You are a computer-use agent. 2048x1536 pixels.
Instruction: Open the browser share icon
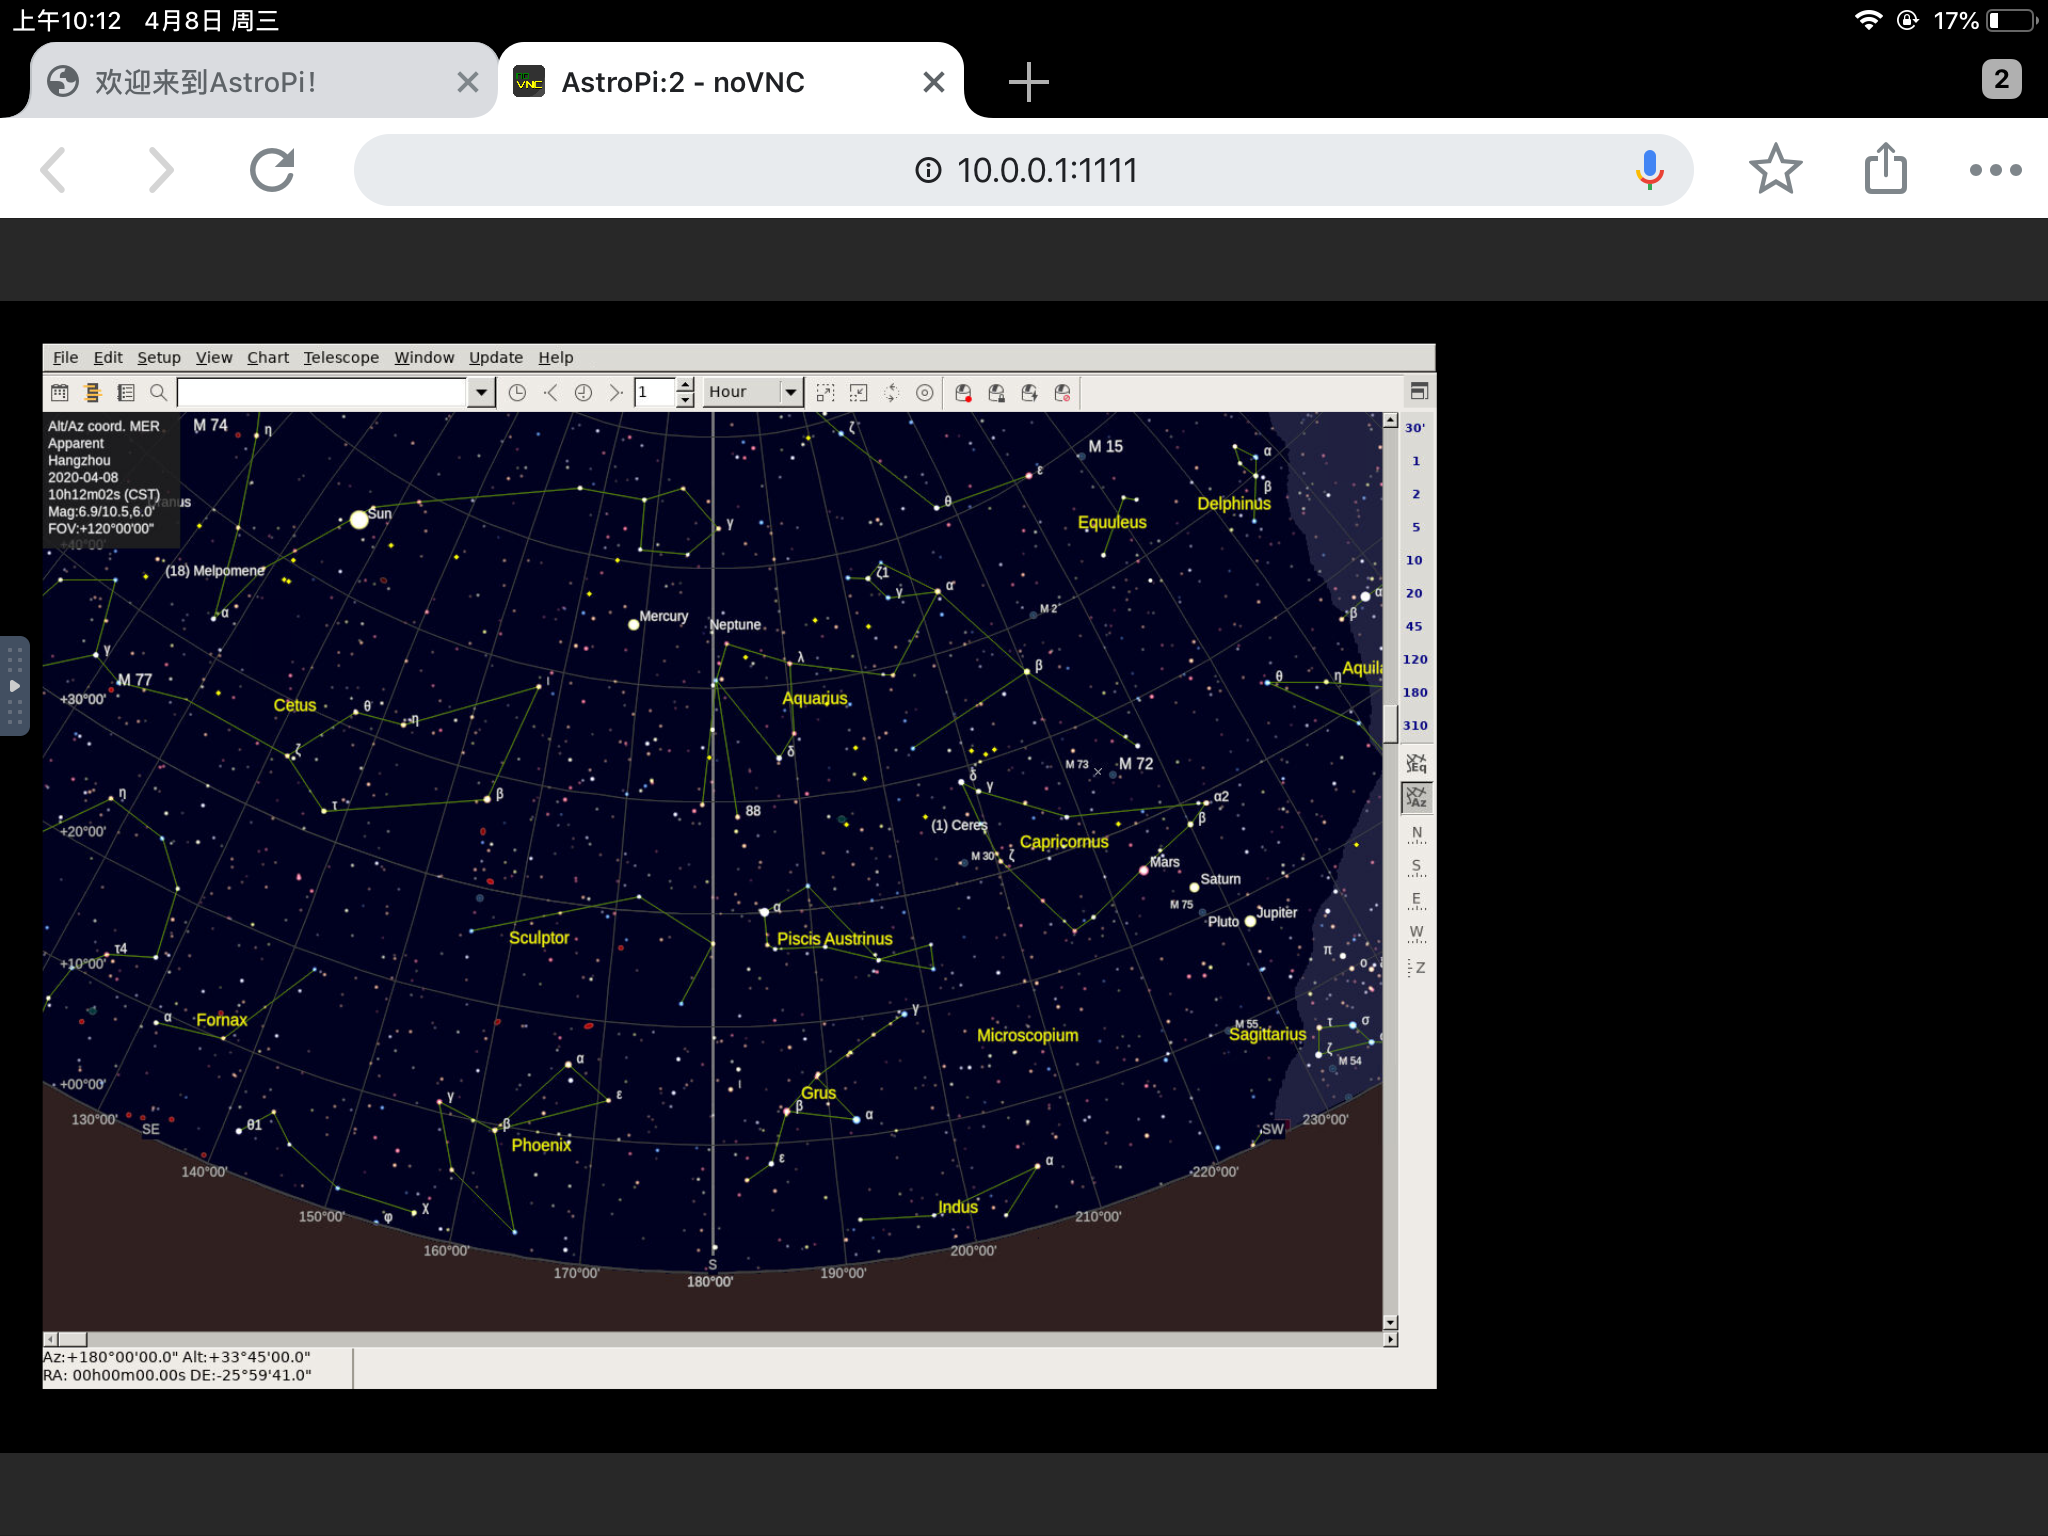click(x=1885, y=168)
